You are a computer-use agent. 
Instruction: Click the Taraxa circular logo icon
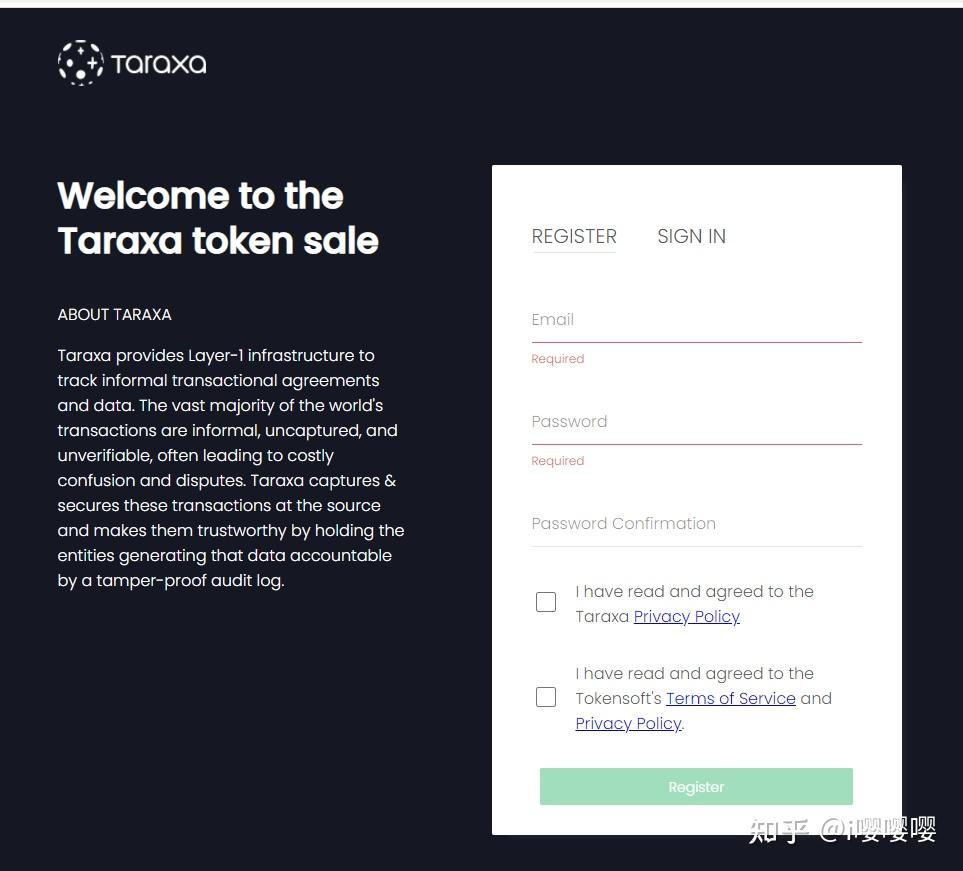point(80,63)
